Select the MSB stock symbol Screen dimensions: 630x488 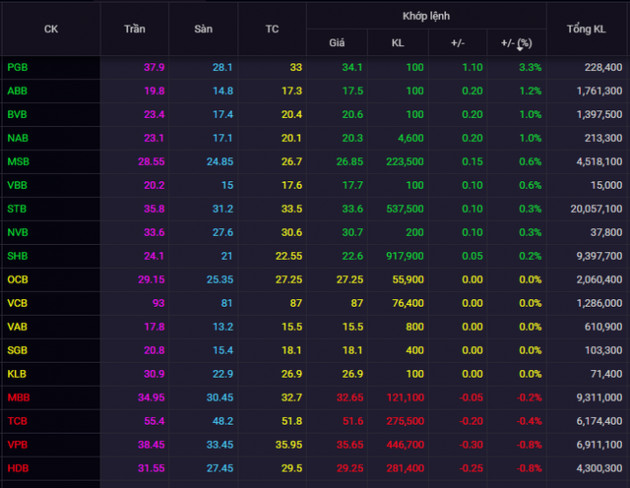[18, 161]
